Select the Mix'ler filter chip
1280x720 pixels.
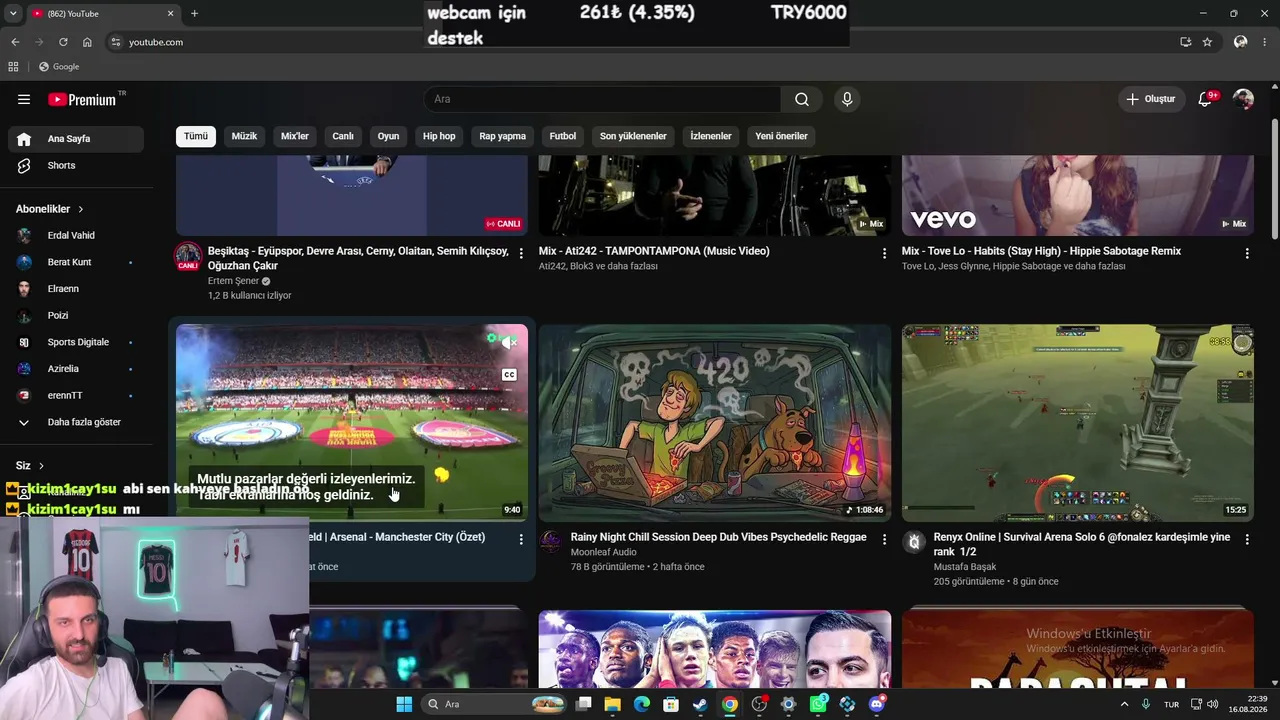(295, 136)
